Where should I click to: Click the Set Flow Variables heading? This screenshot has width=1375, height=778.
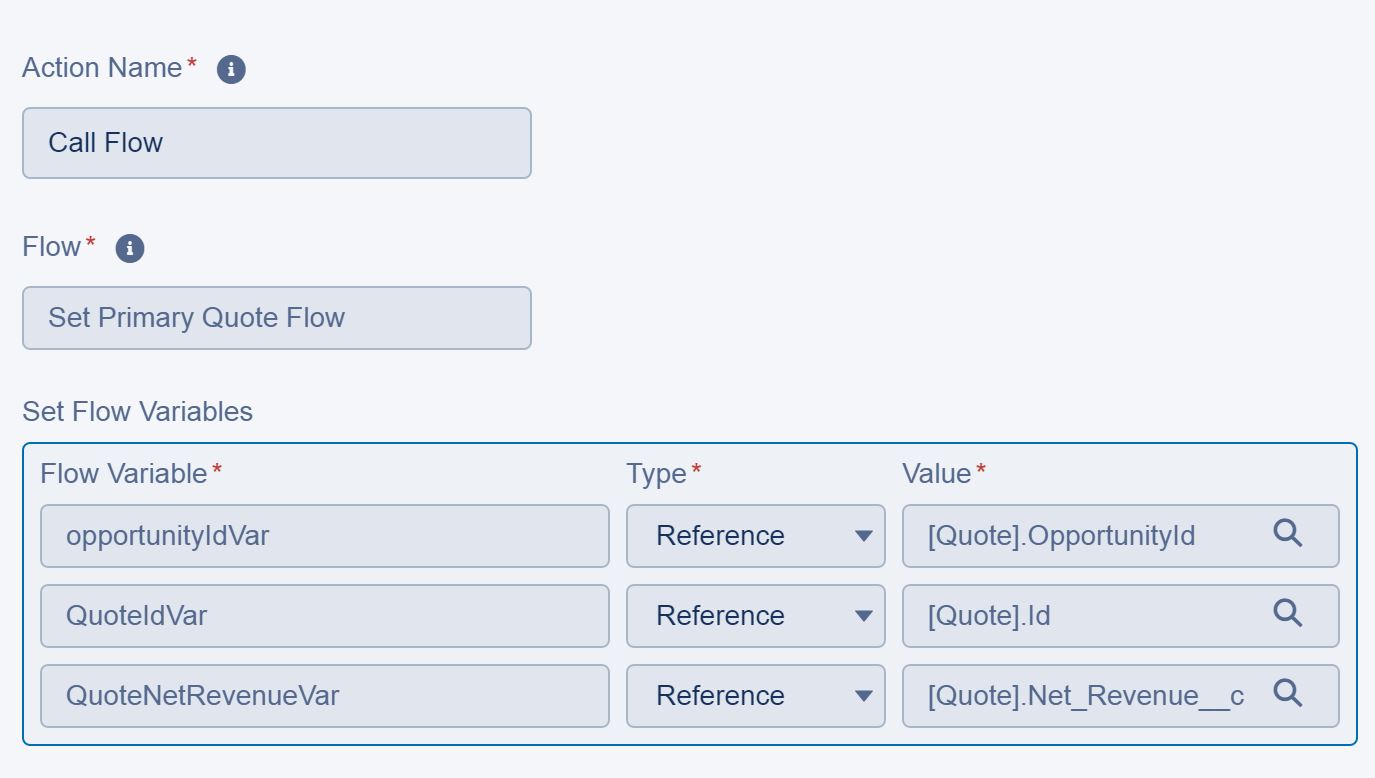(137, 412)
